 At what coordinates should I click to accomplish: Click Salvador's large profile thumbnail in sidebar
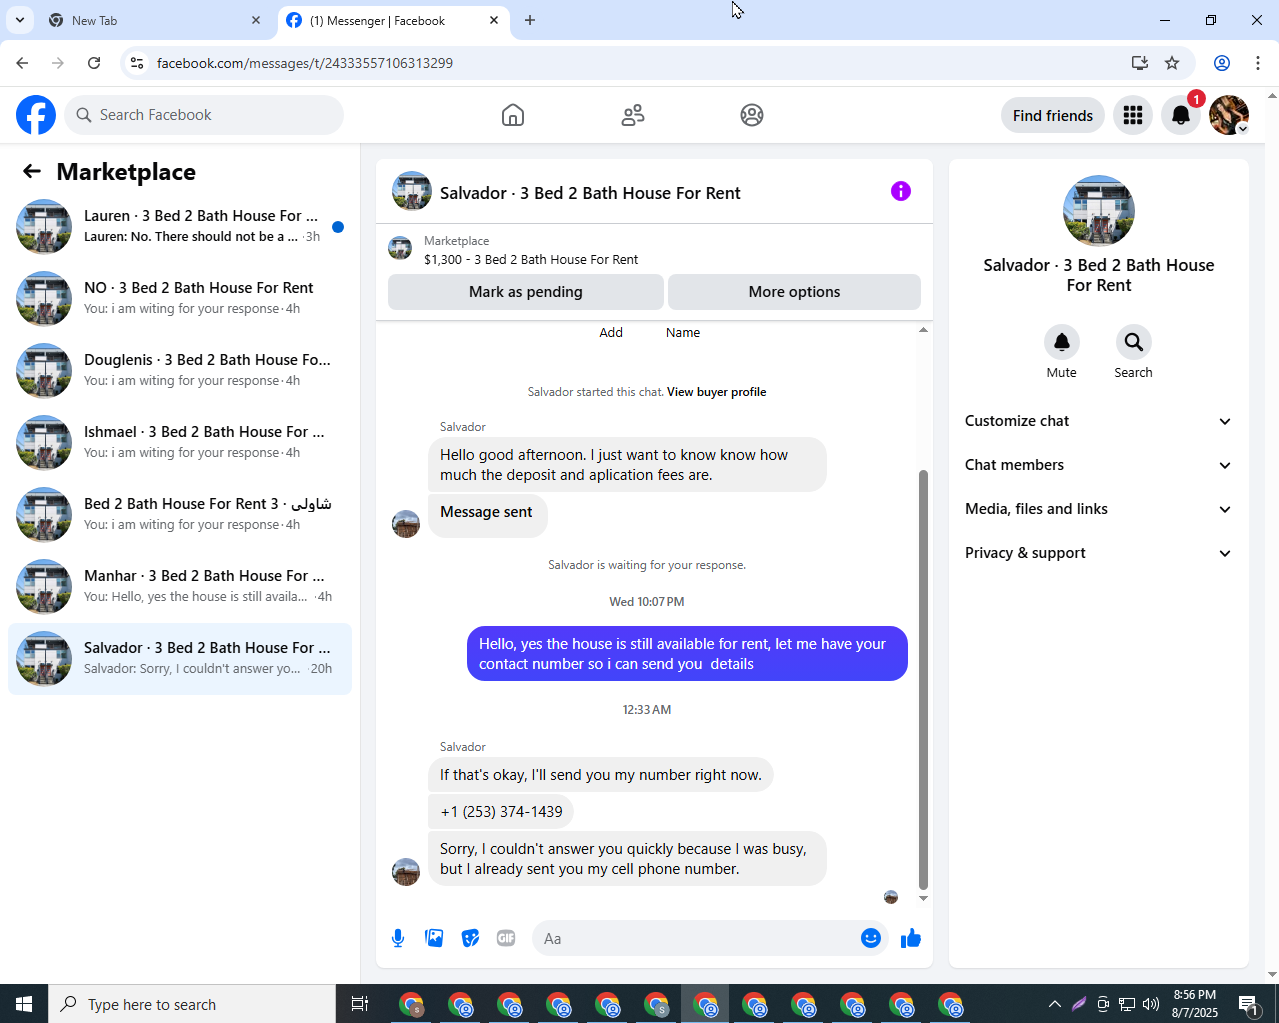(x=1099, y=211)
